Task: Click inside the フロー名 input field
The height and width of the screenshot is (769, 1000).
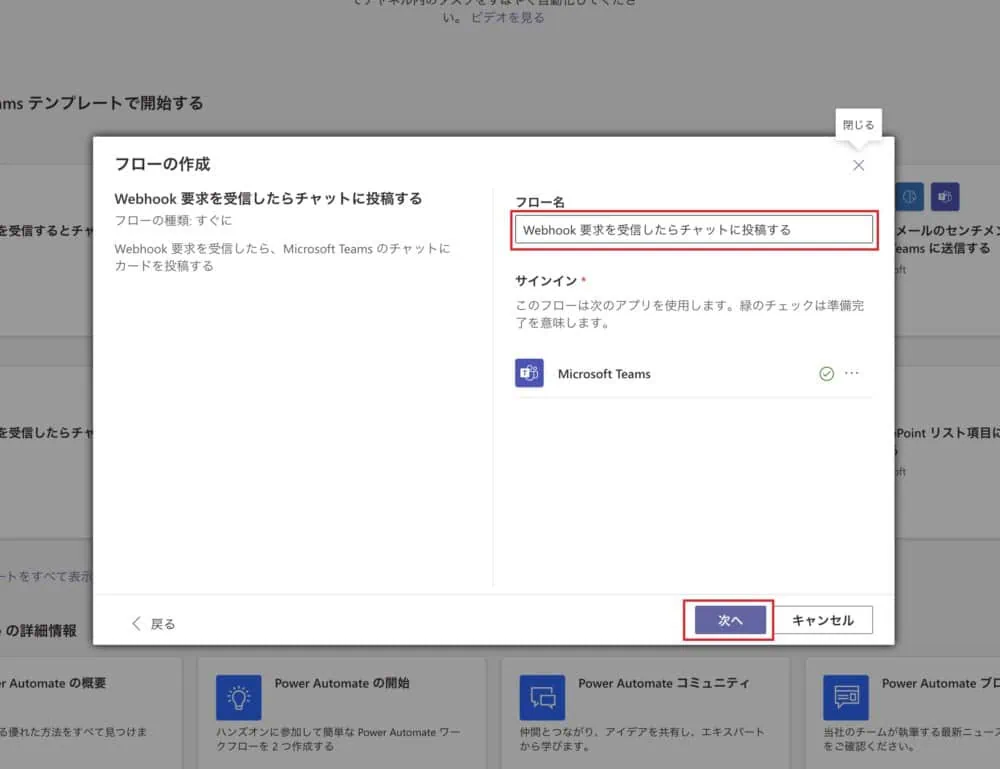Action: (694, 229)
